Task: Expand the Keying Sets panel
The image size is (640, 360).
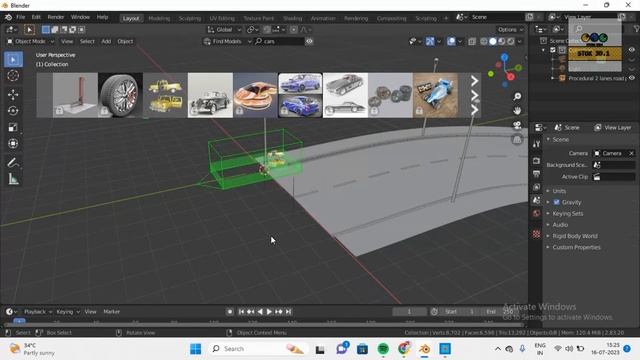Action: (568, 213)
